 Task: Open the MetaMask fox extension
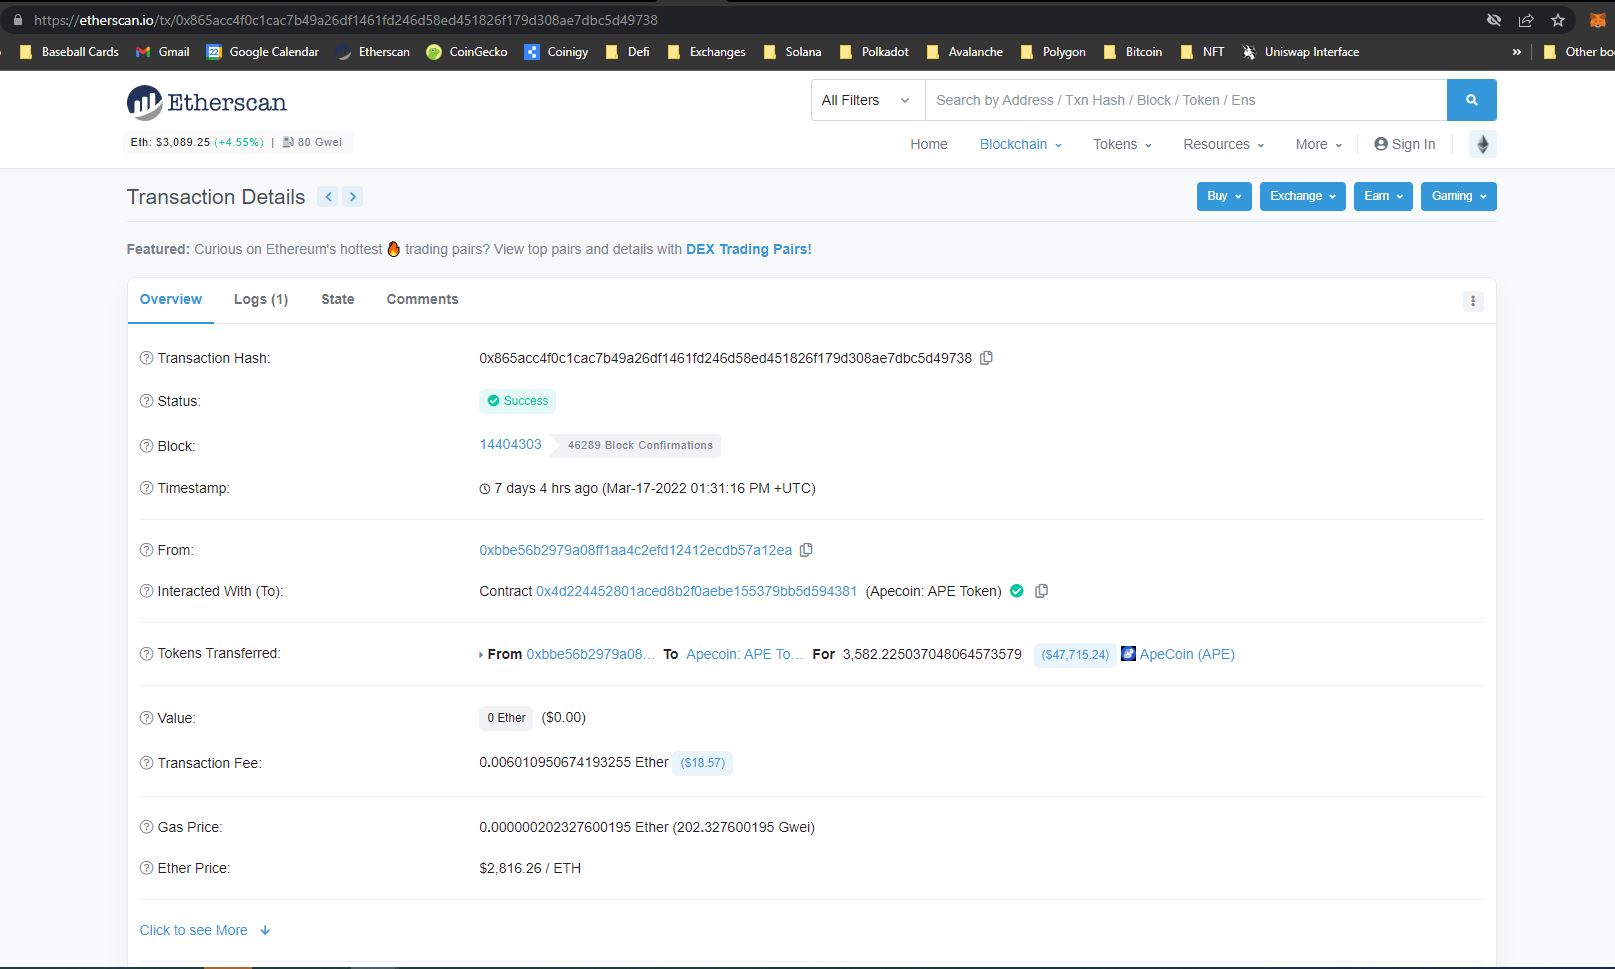click(1598, 20)
